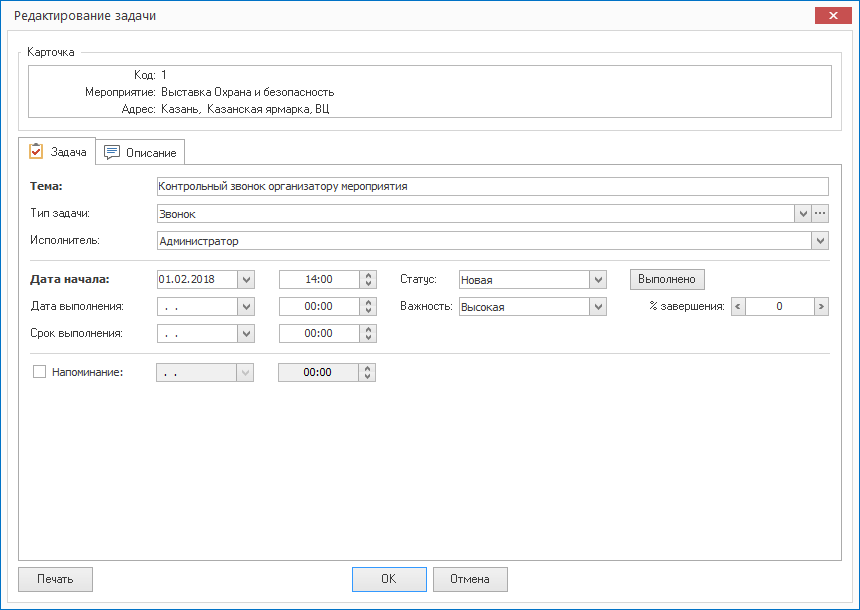Expand the Исполнитель dropdown arrow
This screenshot has width=860, height=610.
820,241
